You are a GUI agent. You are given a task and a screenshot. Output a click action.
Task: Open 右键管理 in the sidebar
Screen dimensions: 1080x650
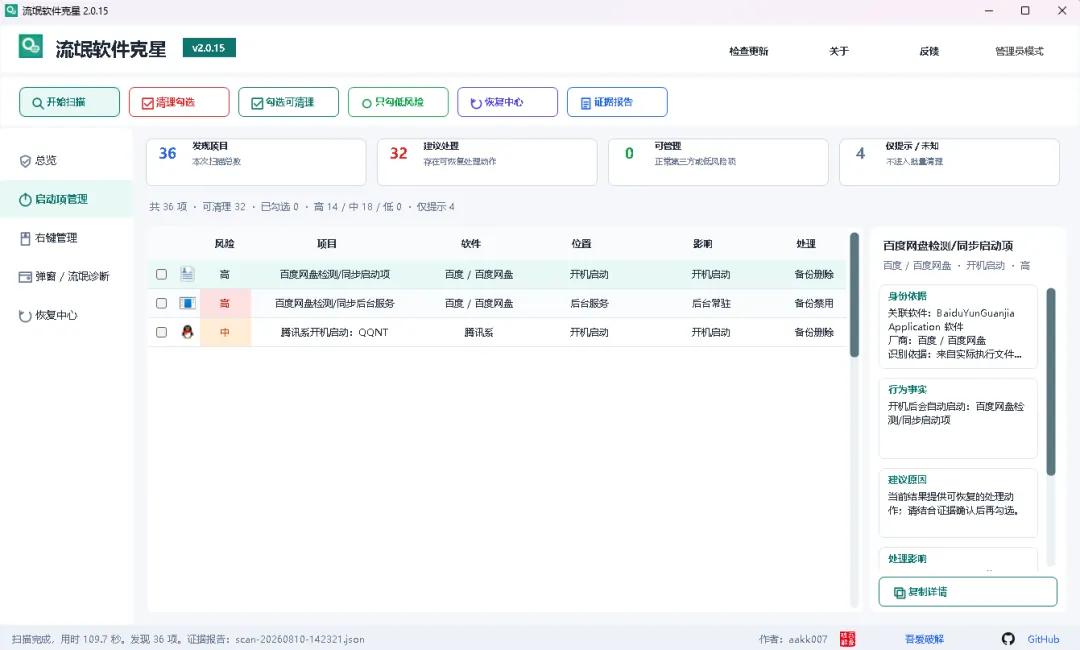48,238
